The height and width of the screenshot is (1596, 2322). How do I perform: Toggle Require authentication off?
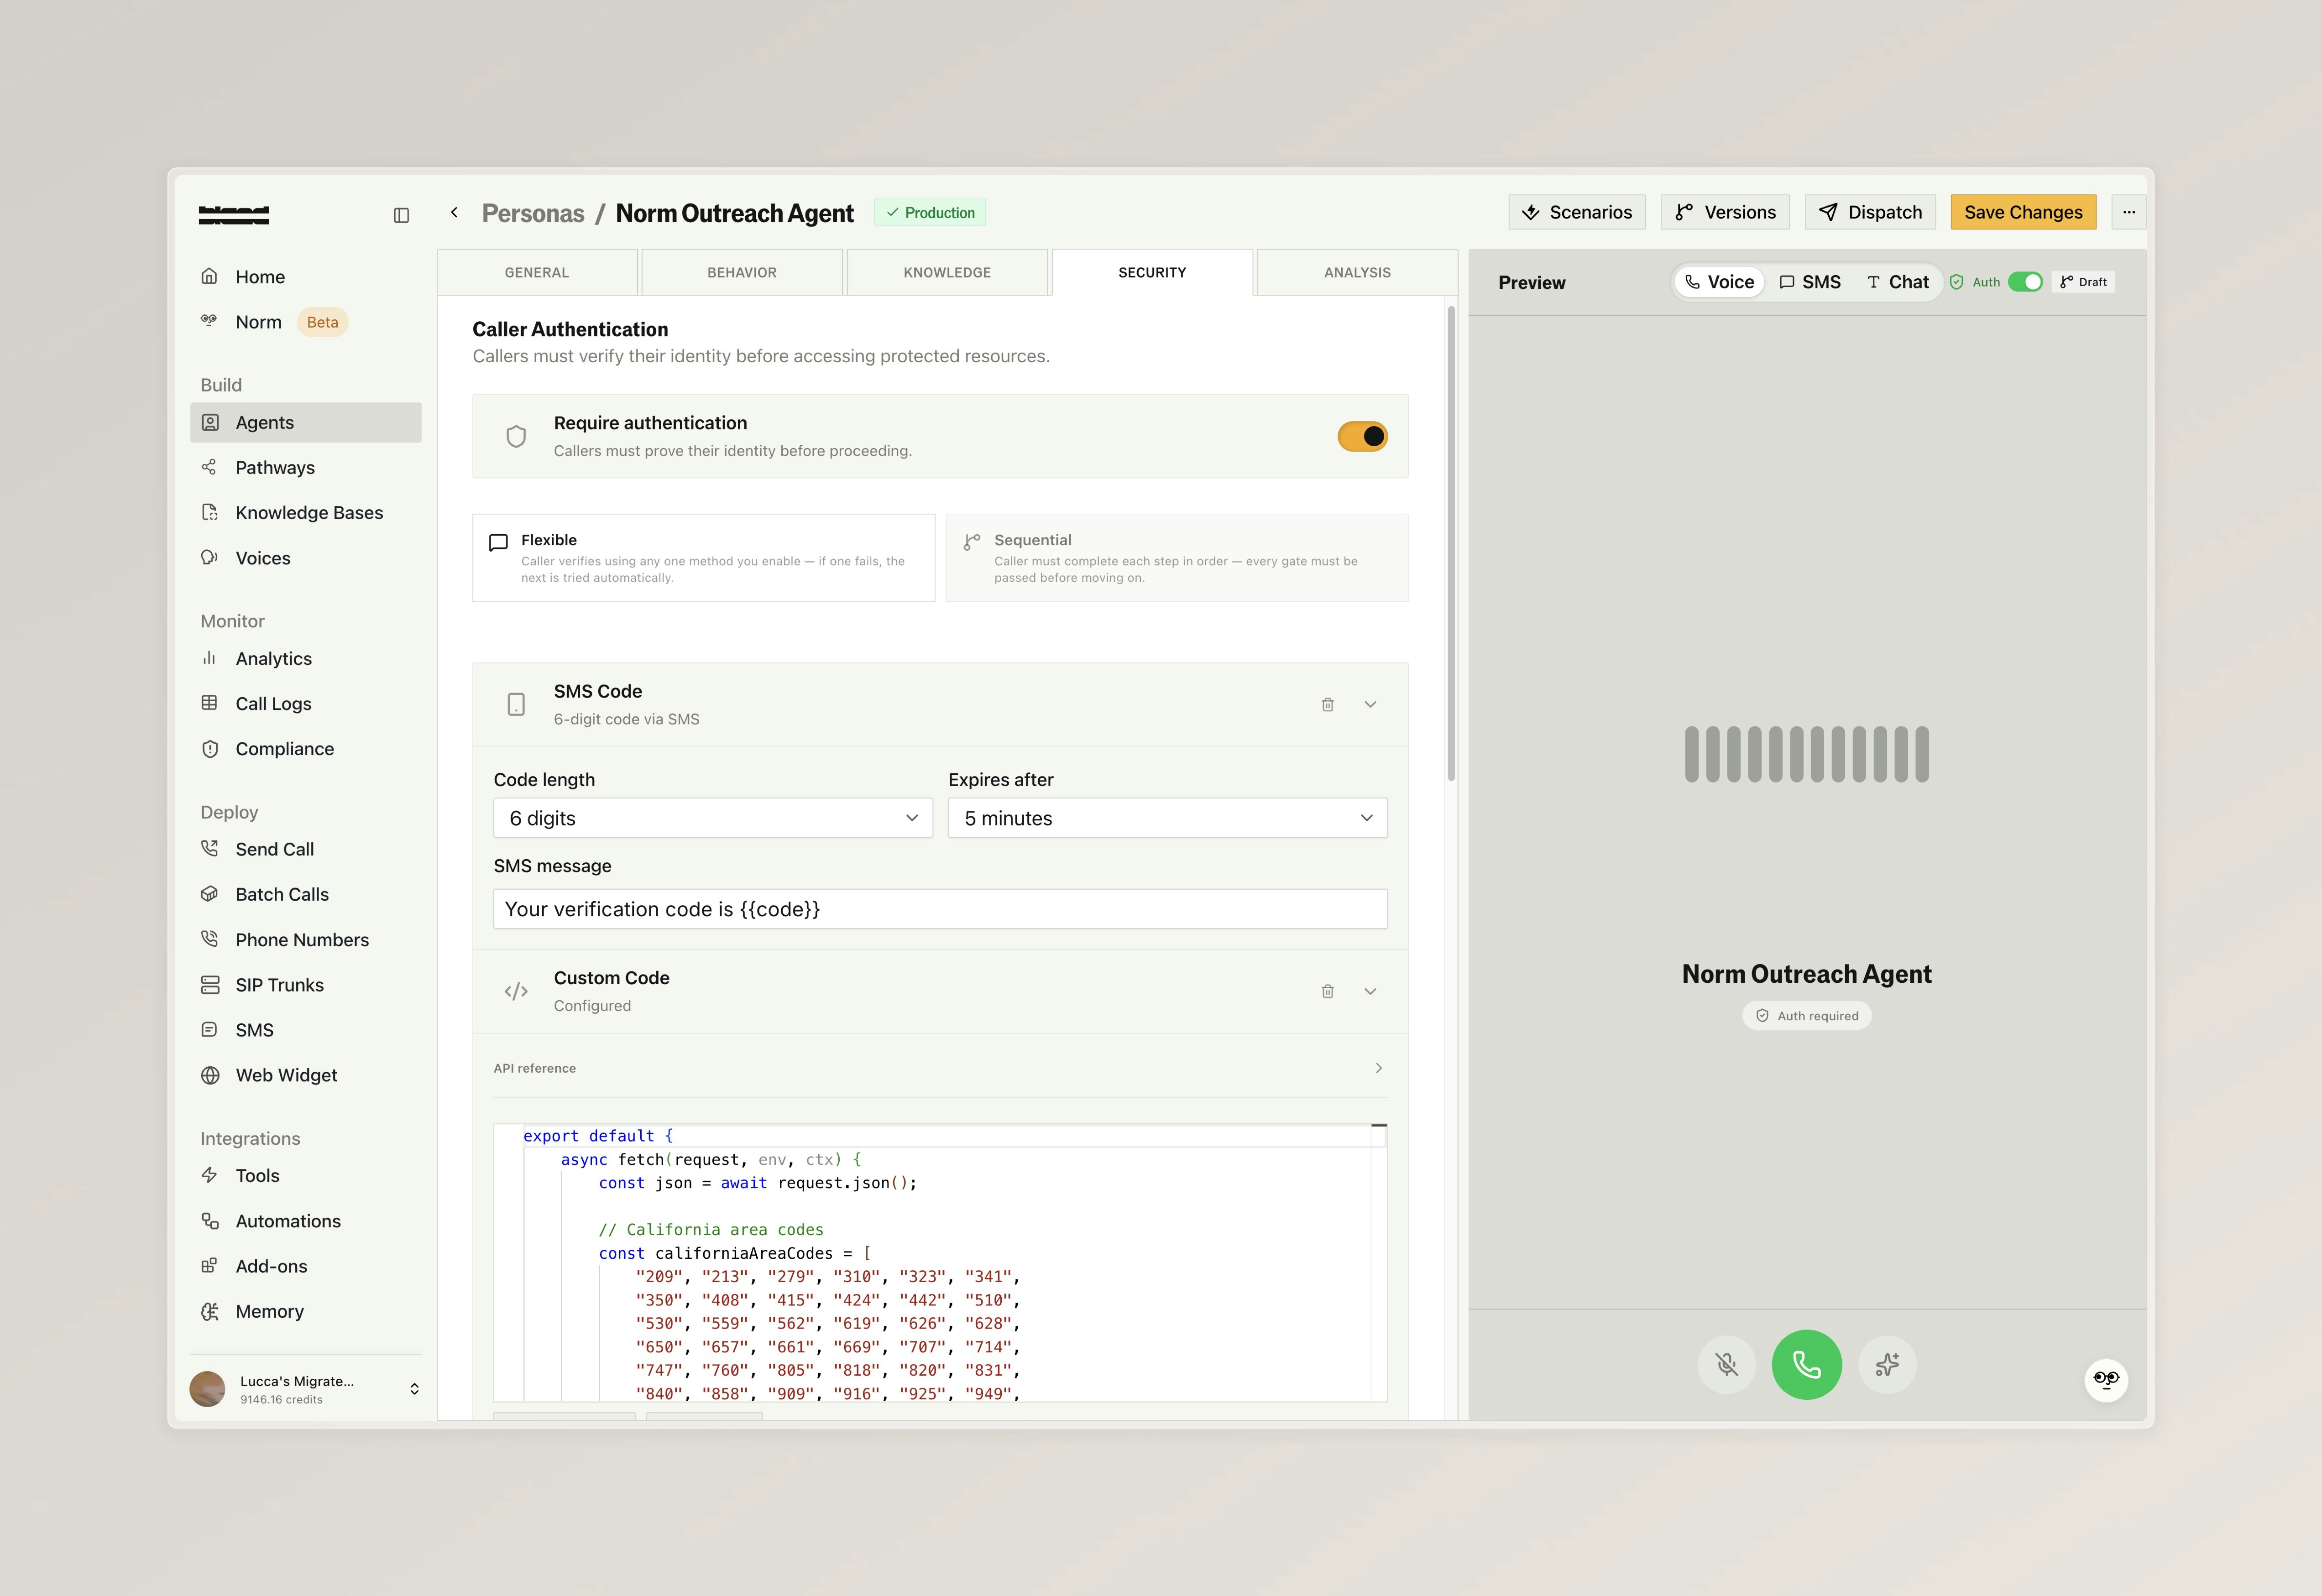pyautogui.click(x=1362, y=436)
